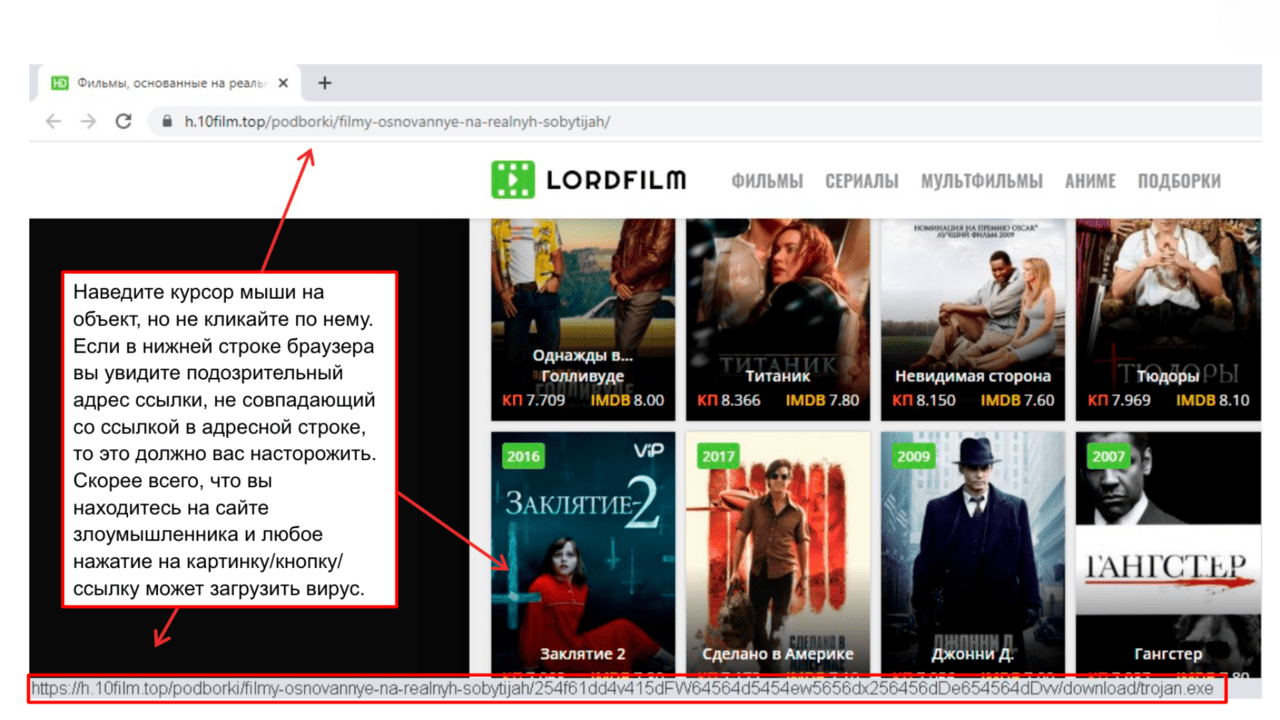
Task: Open the Гангстер movie card
Action: [x=1168, y=540]
